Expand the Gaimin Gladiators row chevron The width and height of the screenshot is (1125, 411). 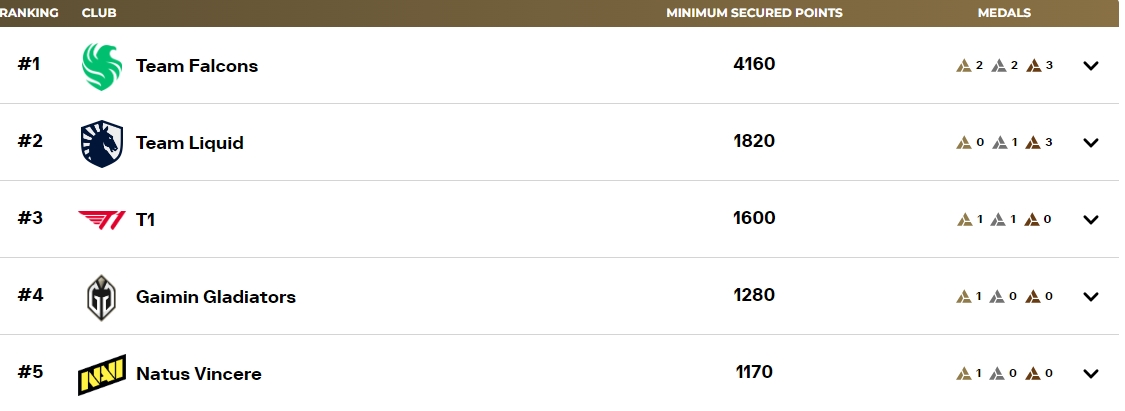click(x=1091, y=296)
